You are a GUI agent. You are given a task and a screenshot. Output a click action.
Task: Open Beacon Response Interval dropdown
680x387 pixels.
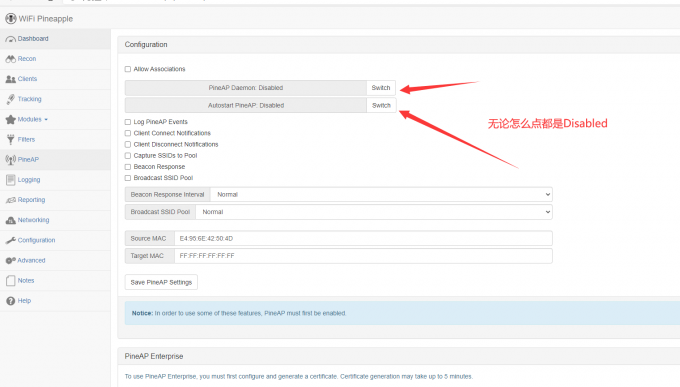(x=381, y=194)
